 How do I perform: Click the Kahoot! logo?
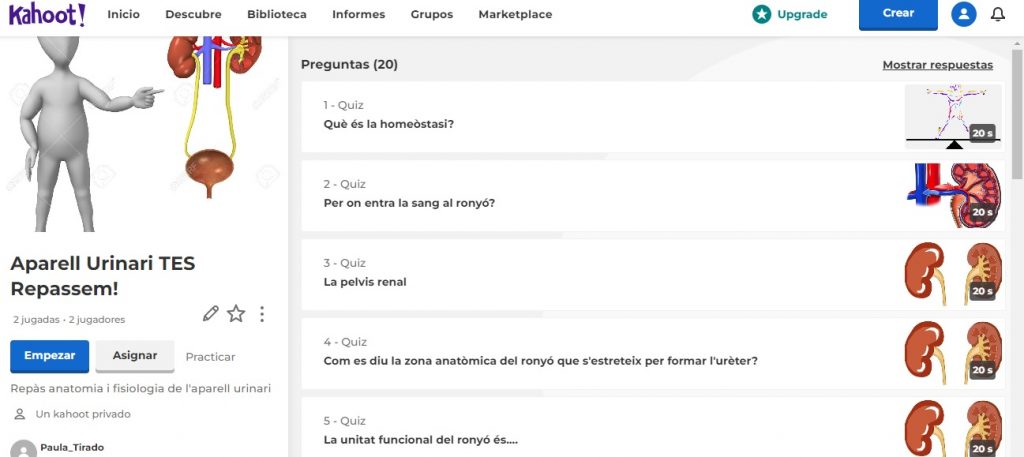click(x=47, y=15)
